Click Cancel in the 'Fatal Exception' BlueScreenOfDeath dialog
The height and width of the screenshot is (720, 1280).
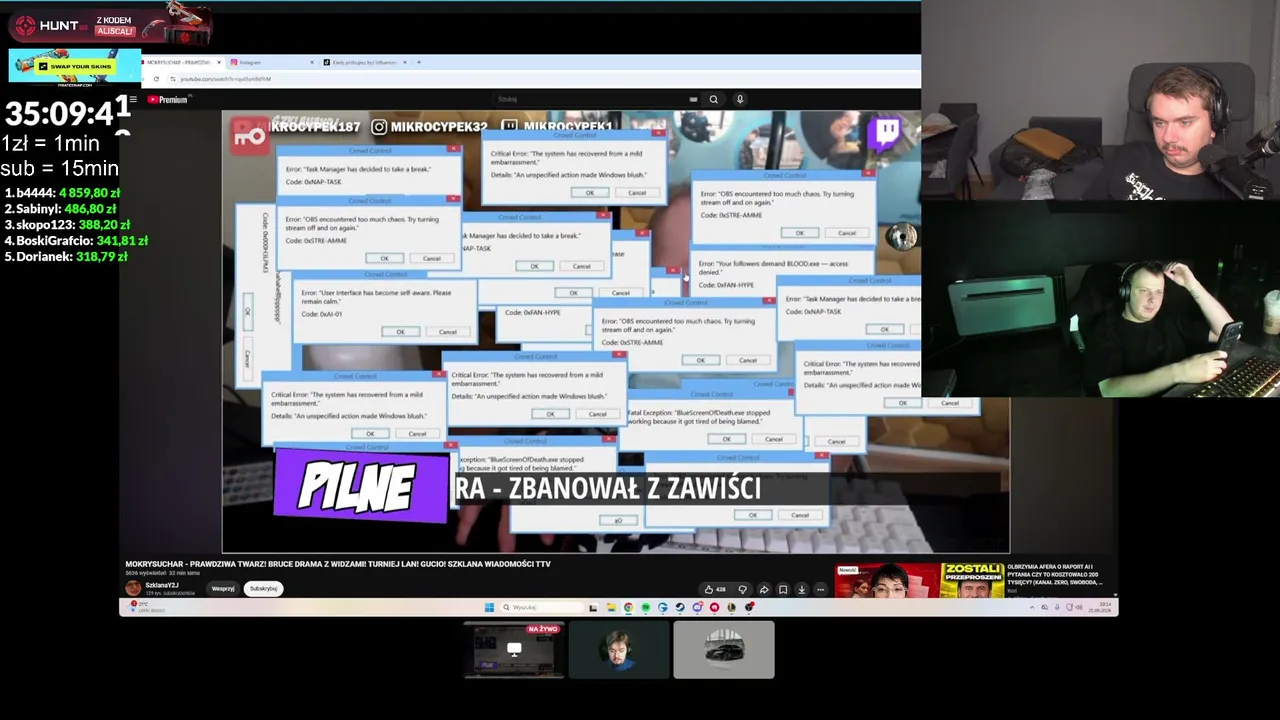773,439
